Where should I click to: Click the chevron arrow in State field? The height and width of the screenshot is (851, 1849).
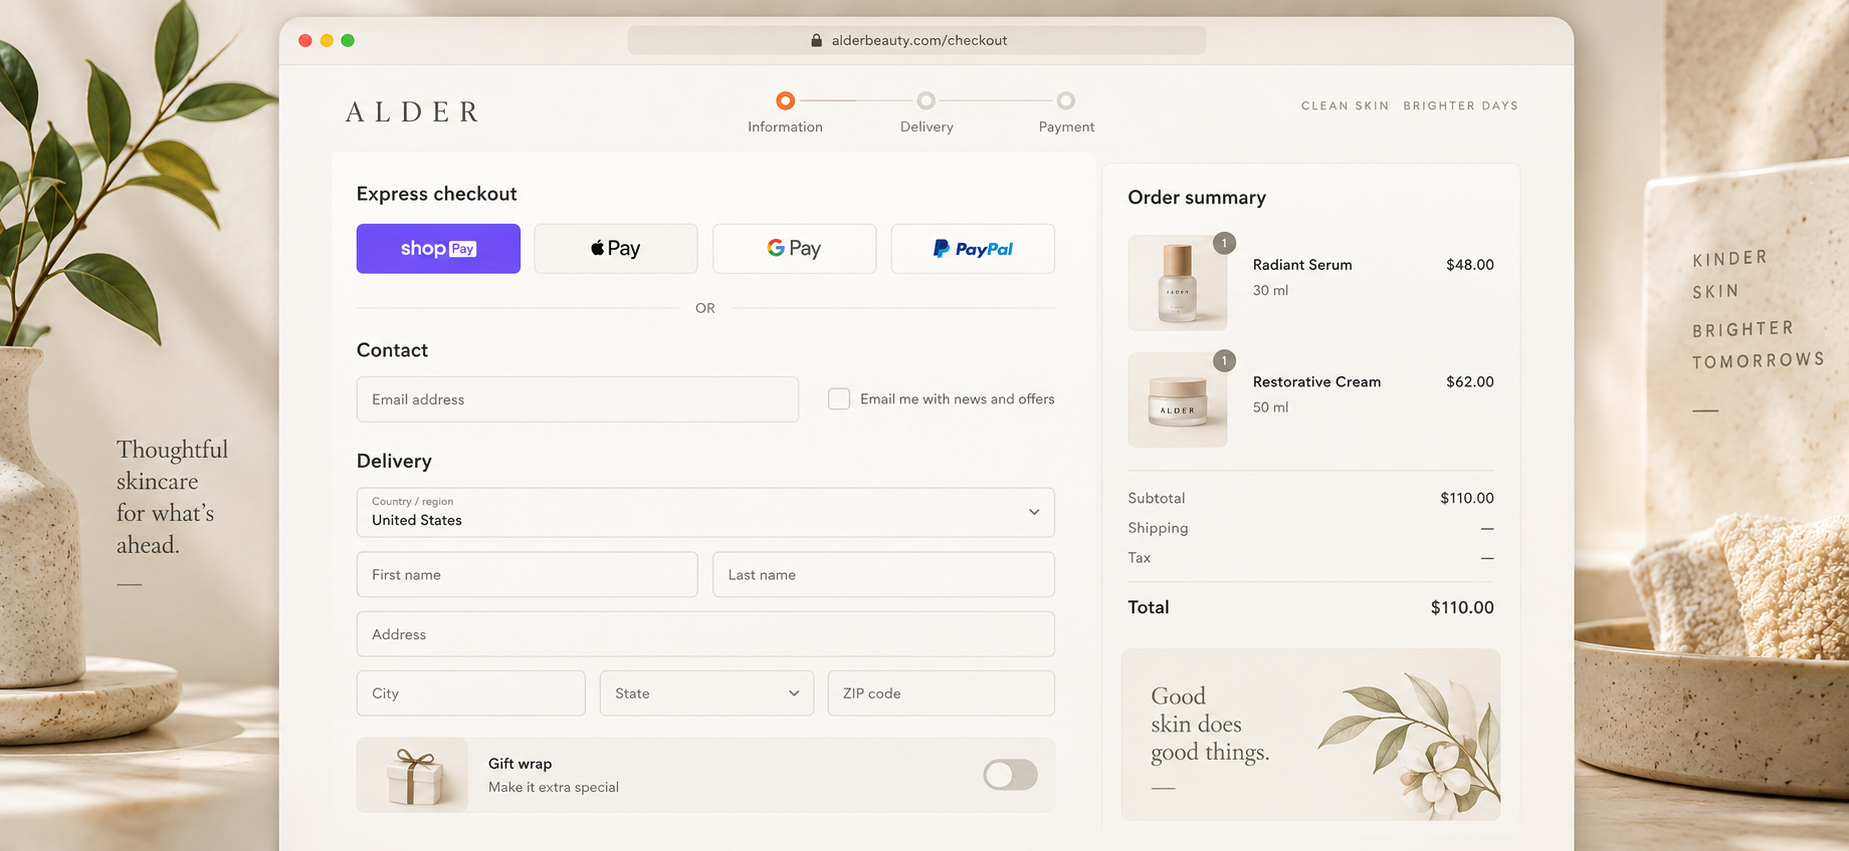pos(794,693)
